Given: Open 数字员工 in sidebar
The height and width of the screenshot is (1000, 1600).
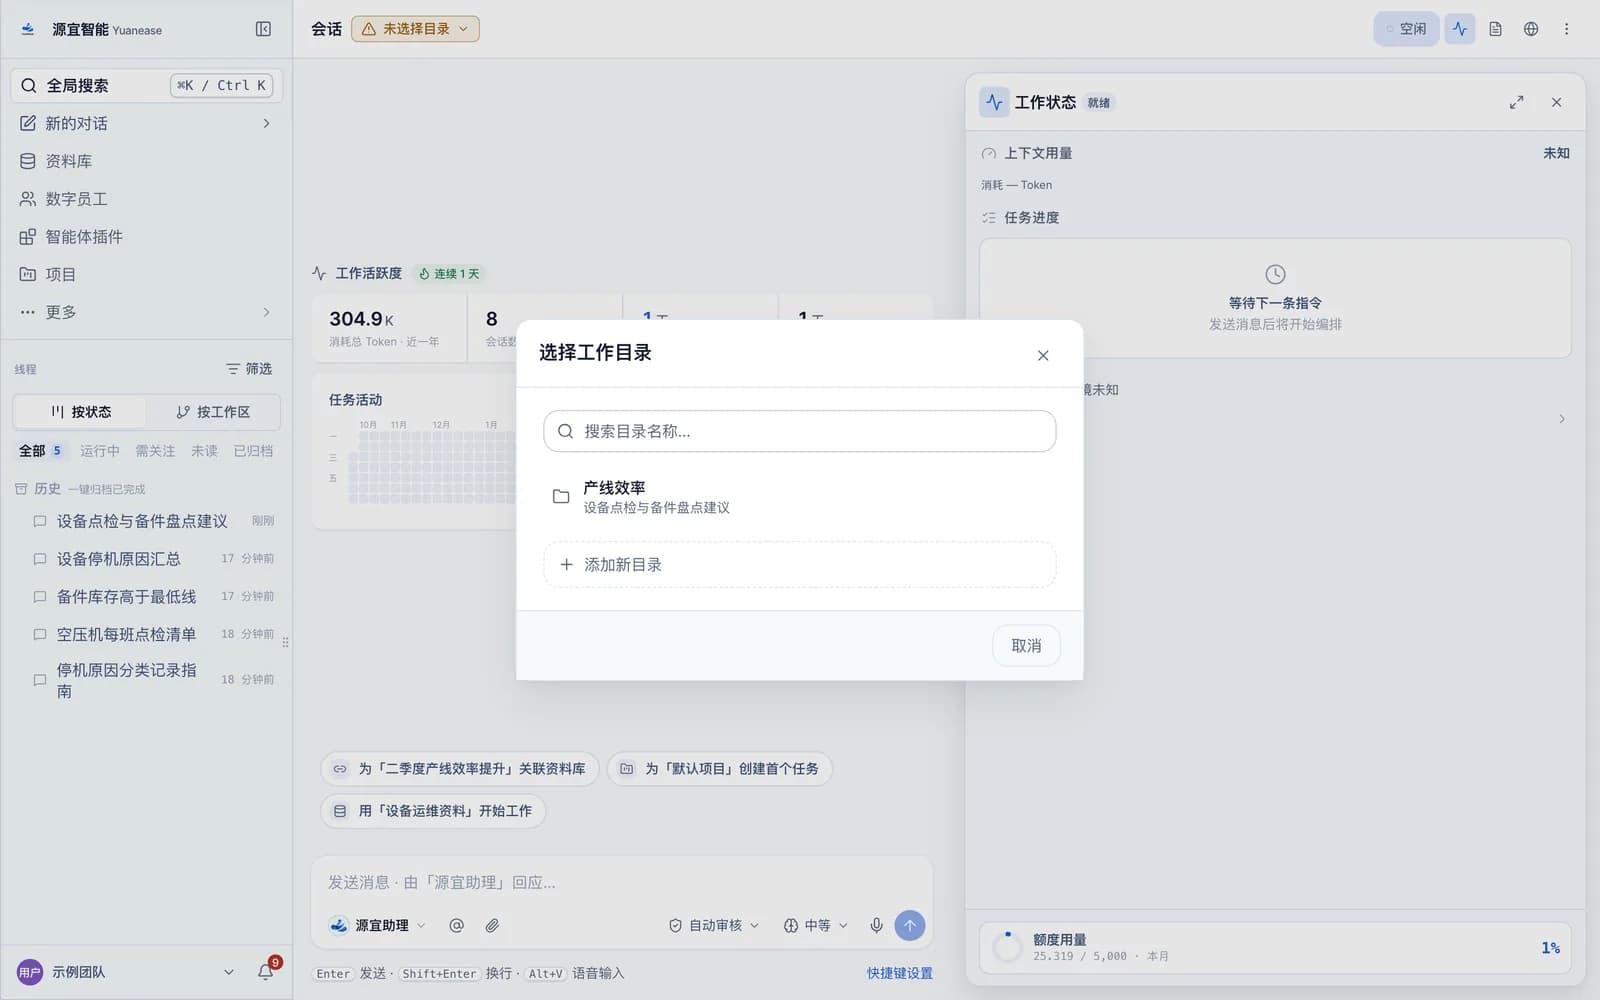Looking at the screenshot, I should point(146,199).
